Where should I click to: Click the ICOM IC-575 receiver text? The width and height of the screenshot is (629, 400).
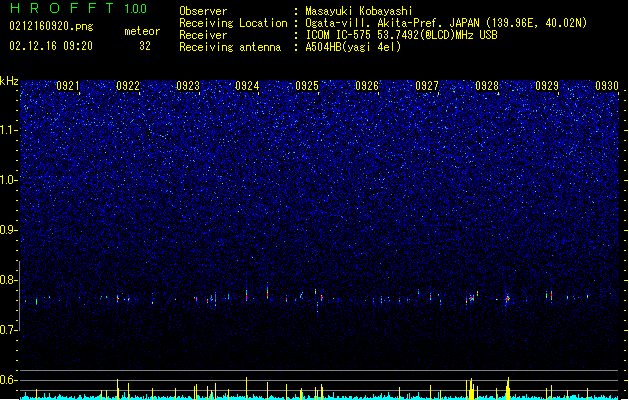coord(401,35)
